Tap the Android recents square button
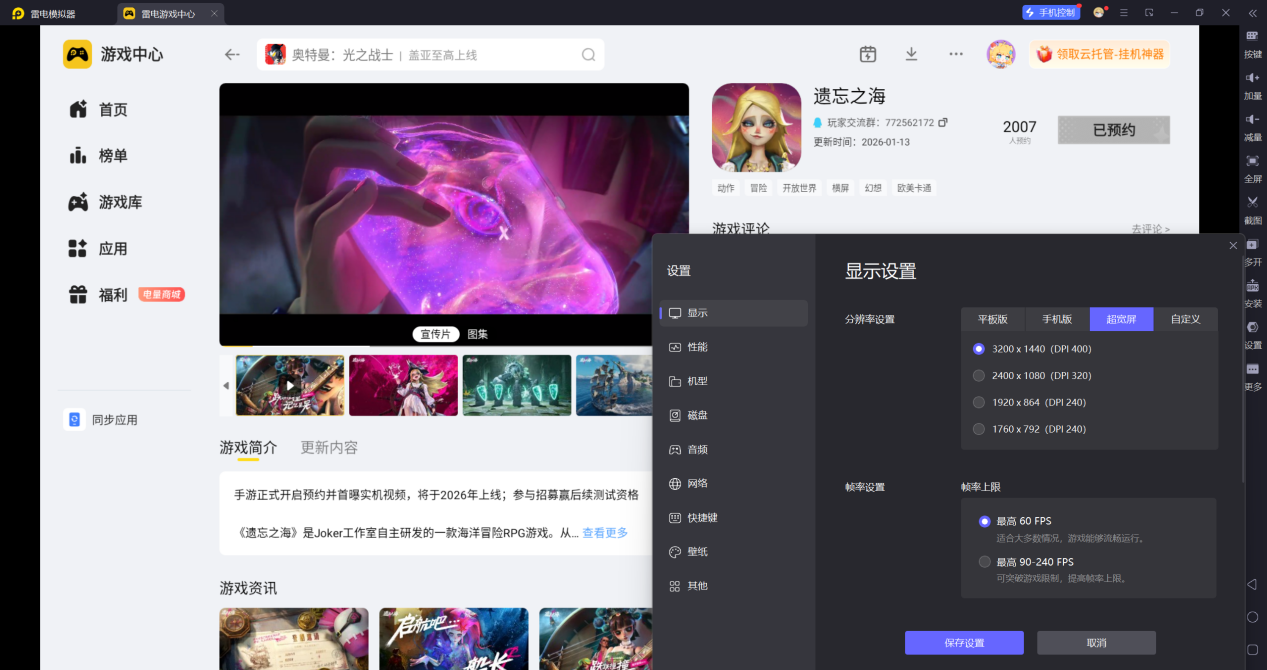Screen dimensions: 1267x670 click(1251, 650)
